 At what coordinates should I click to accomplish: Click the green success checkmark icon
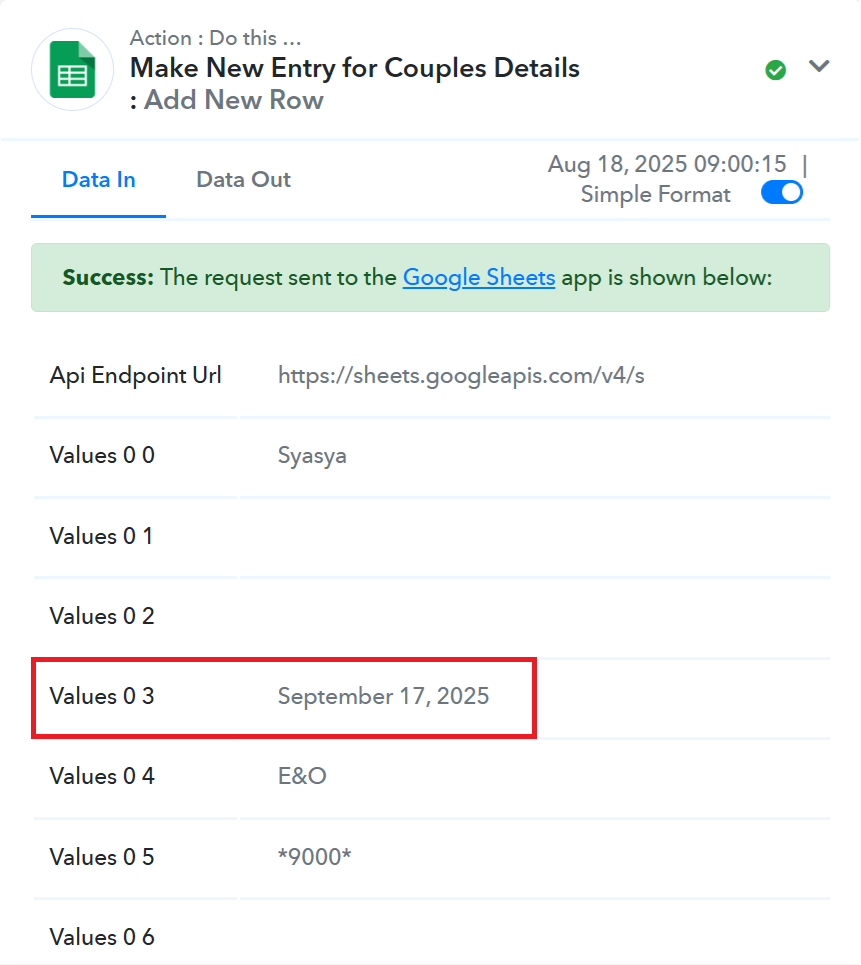[775, 70]
